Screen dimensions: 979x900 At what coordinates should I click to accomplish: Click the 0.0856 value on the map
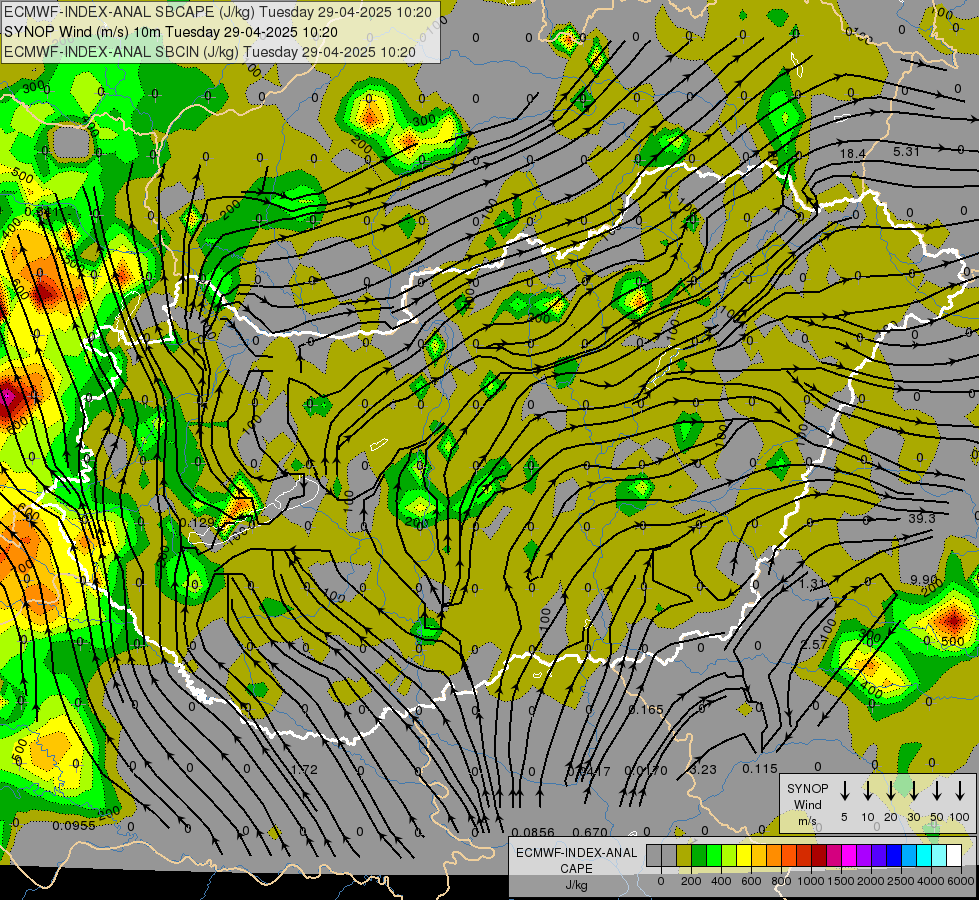point(533,832)
